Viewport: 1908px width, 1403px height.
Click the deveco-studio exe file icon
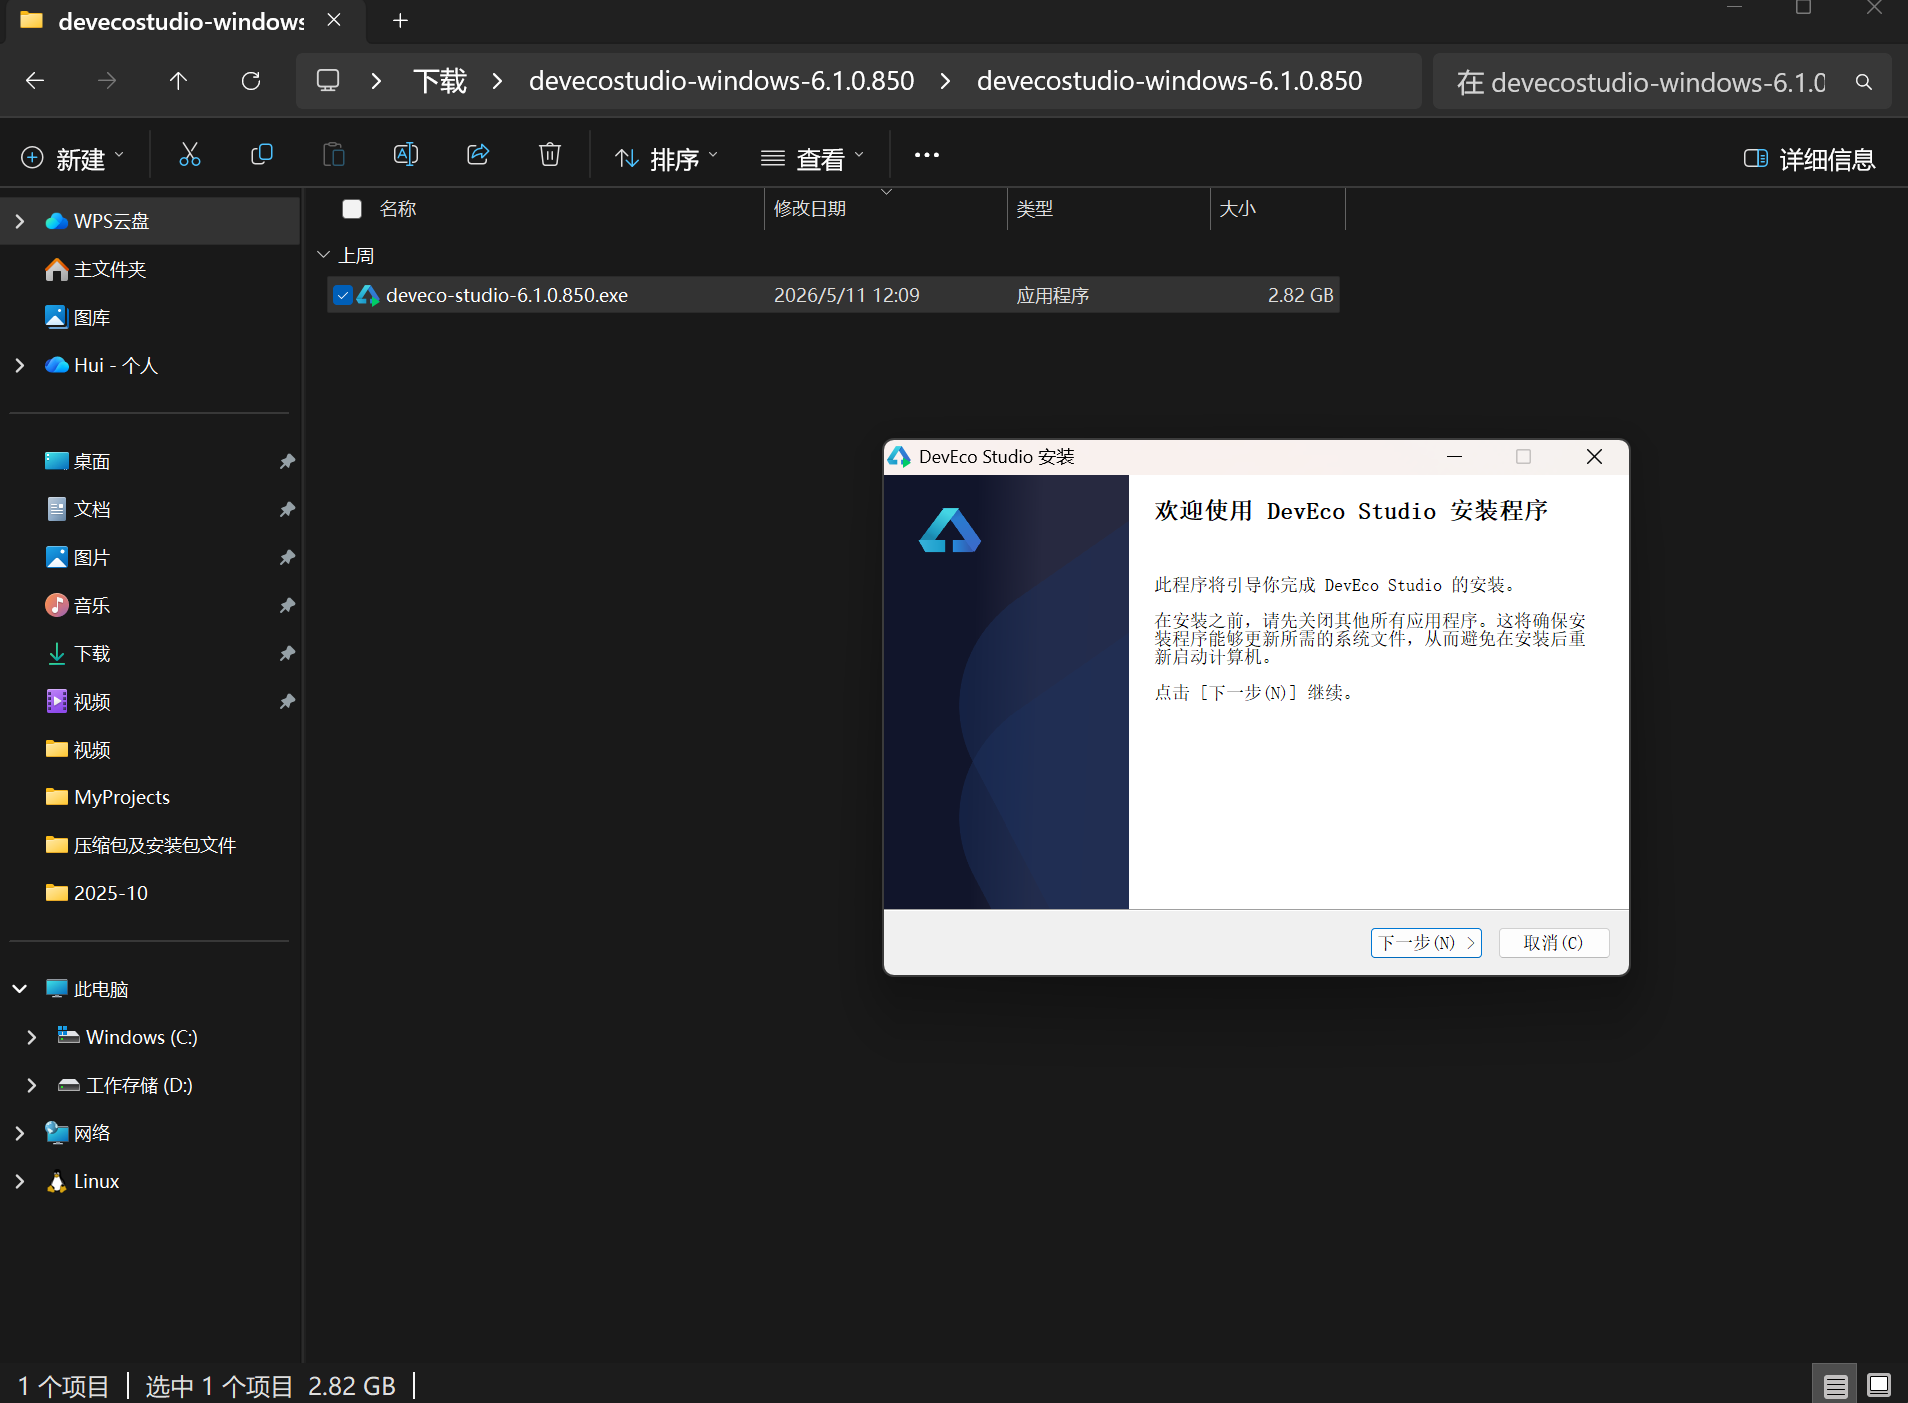pyautogui.click(x=368, y=295)
